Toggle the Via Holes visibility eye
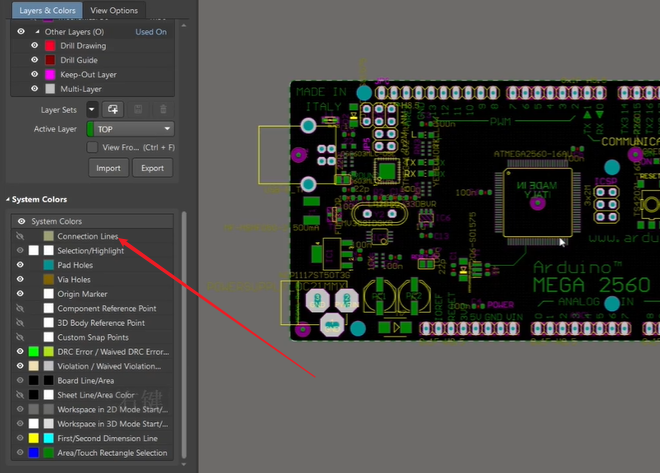660x473 pixels. [20, 279]
